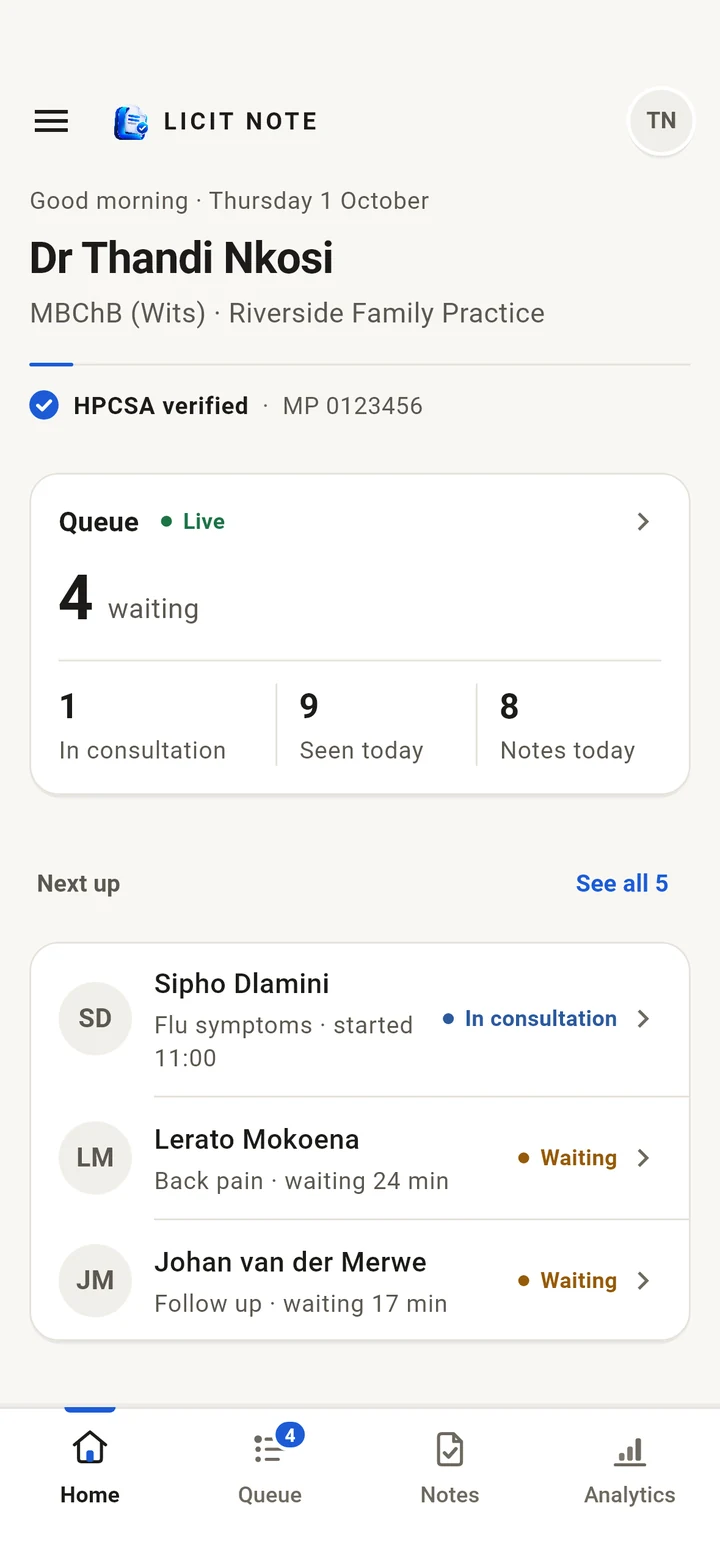Open the hamburger navigation menu
The width and height of the screenshot is (720, 1561).
51,121
